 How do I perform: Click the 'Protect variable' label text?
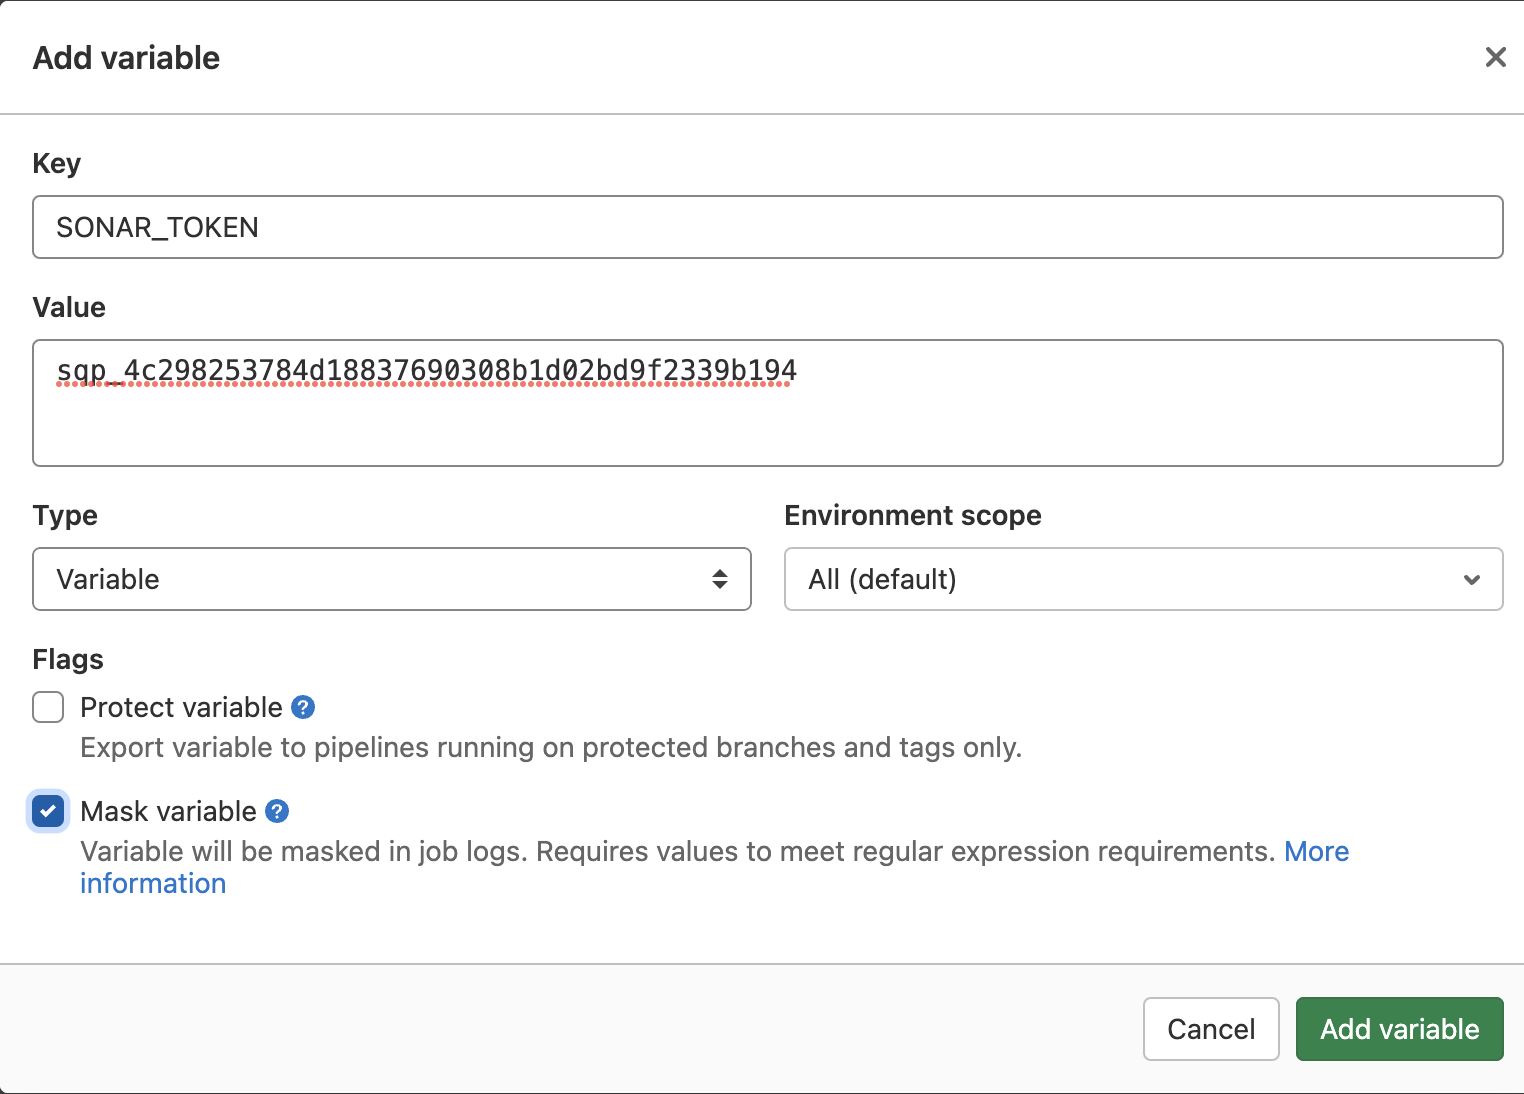pos(181,707)
